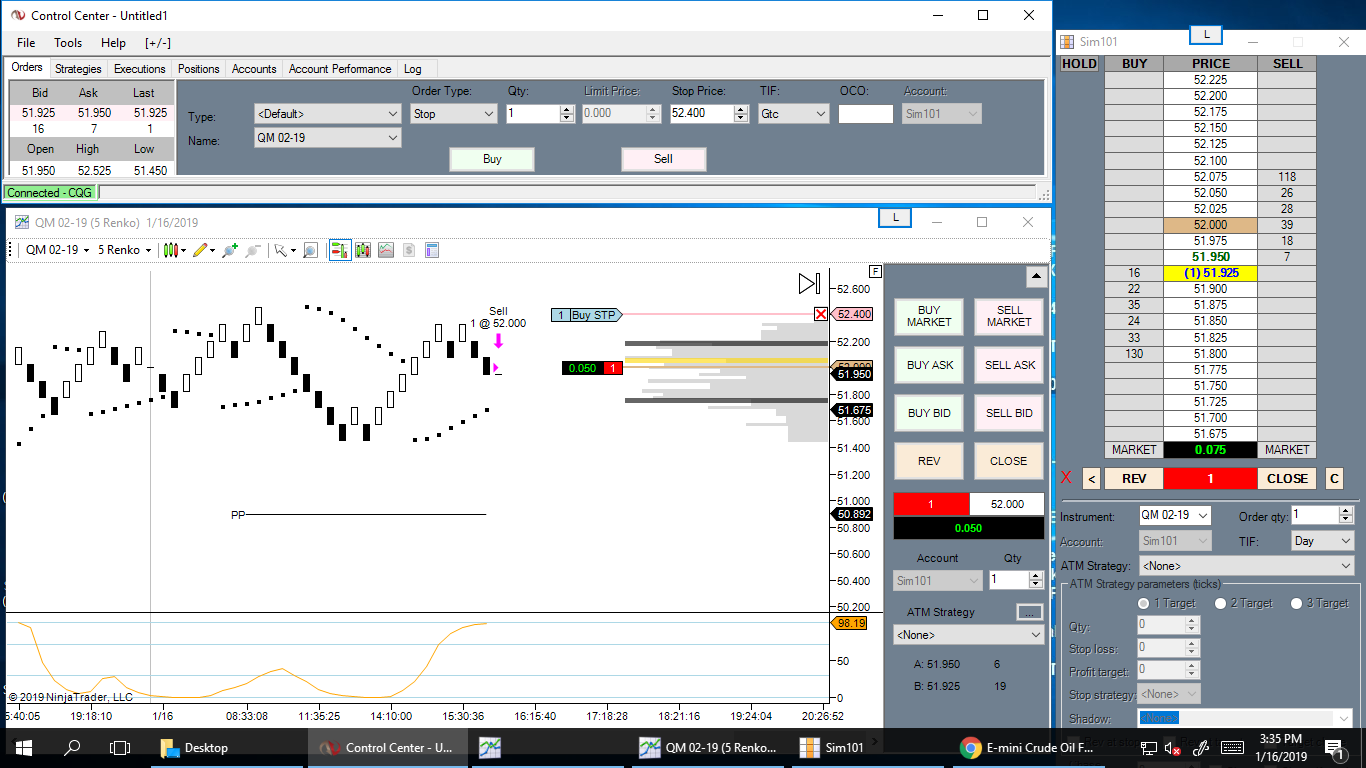The image size is (1366, 768).
Task: Click the C button in Sim101 window
Action: (x=1334, y=479)
